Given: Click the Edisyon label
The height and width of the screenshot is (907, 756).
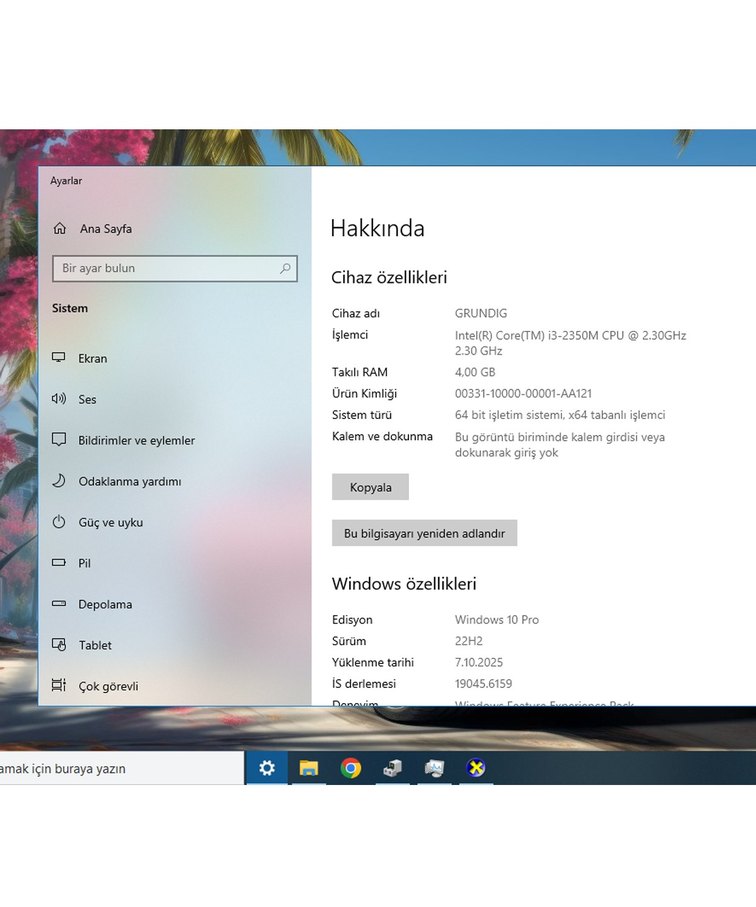Looking at the screenshot, I should (x=352, y=620).
